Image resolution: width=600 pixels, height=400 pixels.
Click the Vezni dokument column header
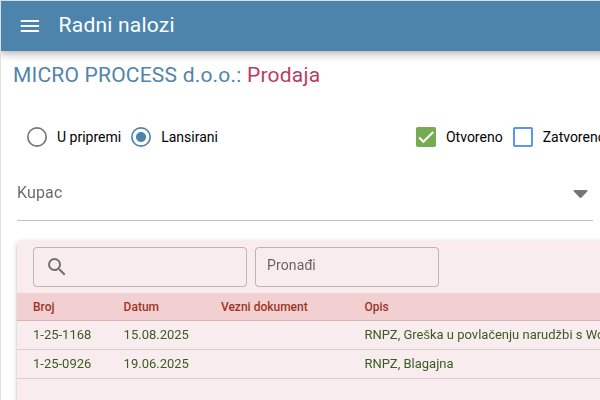[x=264, y=307]
